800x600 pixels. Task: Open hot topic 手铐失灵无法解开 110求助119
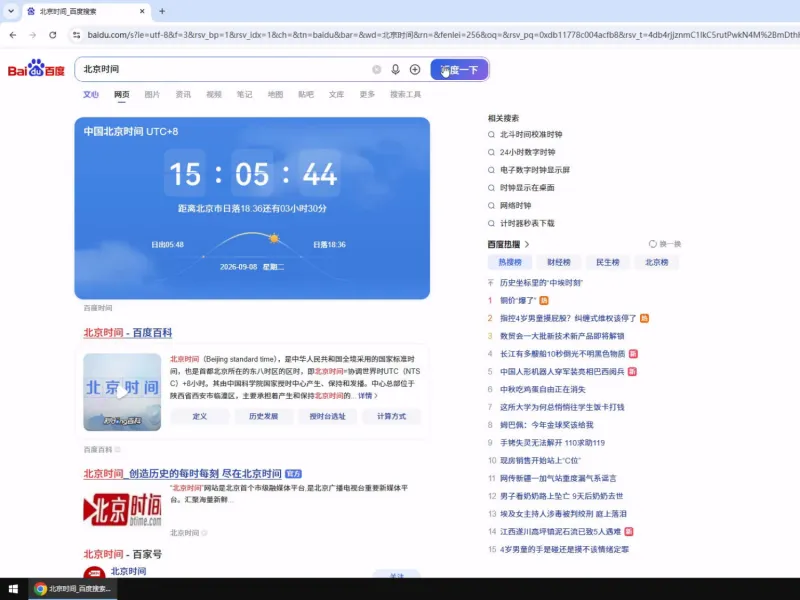coord(552,443)
